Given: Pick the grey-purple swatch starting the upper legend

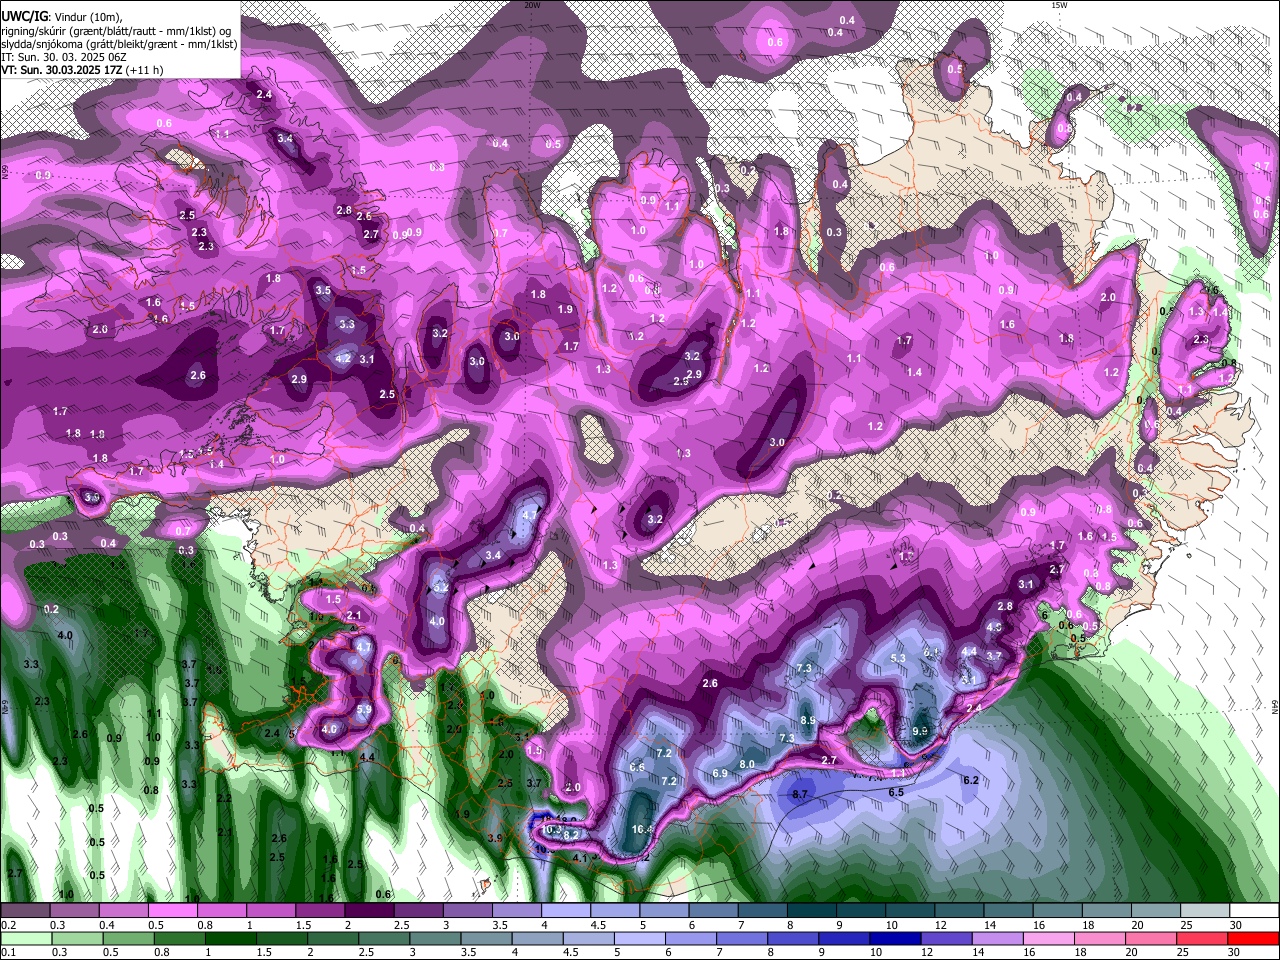Looking at the screenshot, I should (x=24, y=911).
